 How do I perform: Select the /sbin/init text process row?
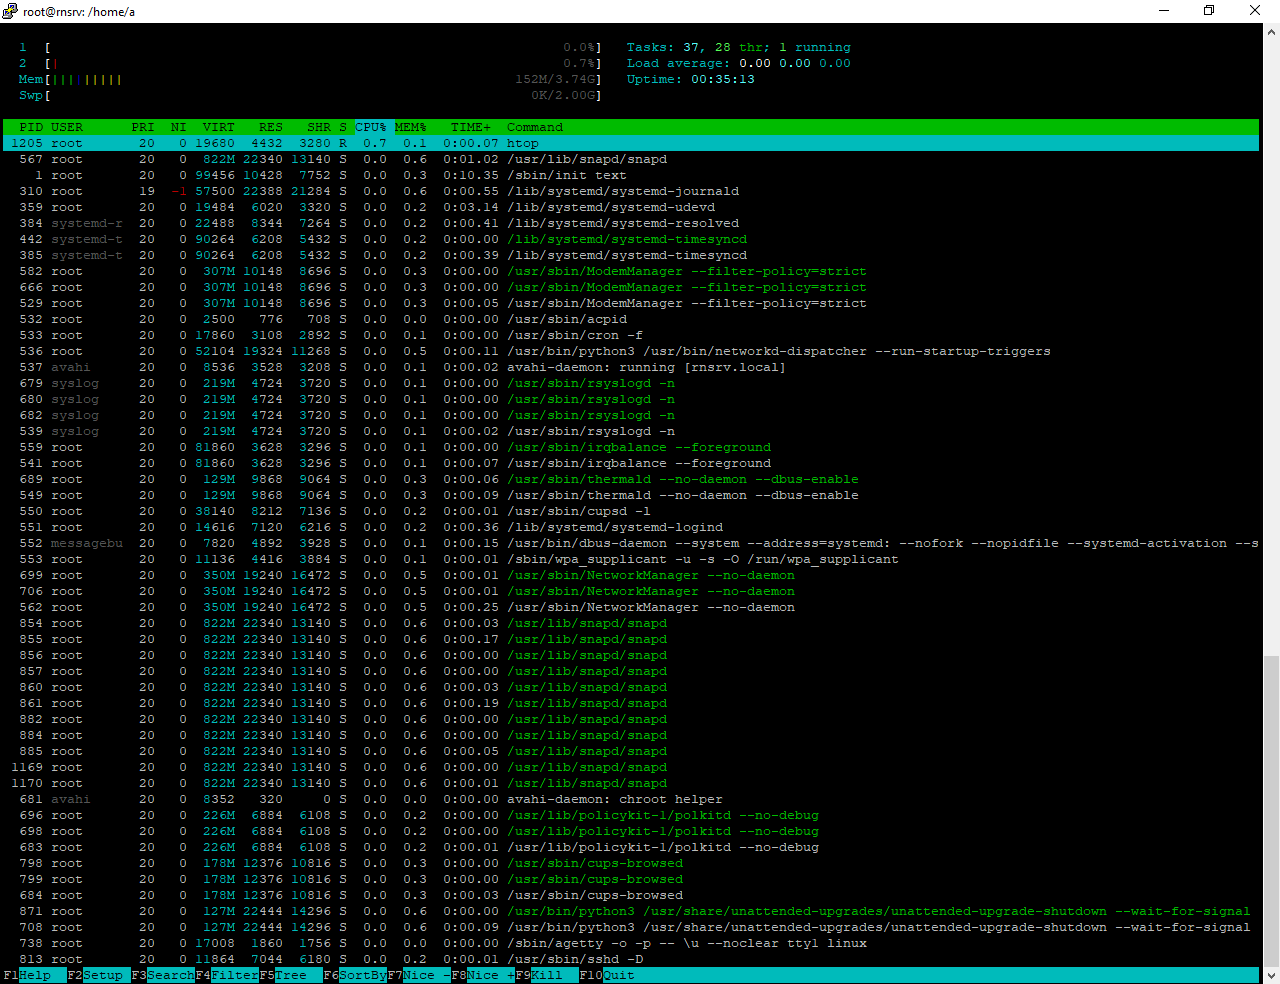pos(631,175)
